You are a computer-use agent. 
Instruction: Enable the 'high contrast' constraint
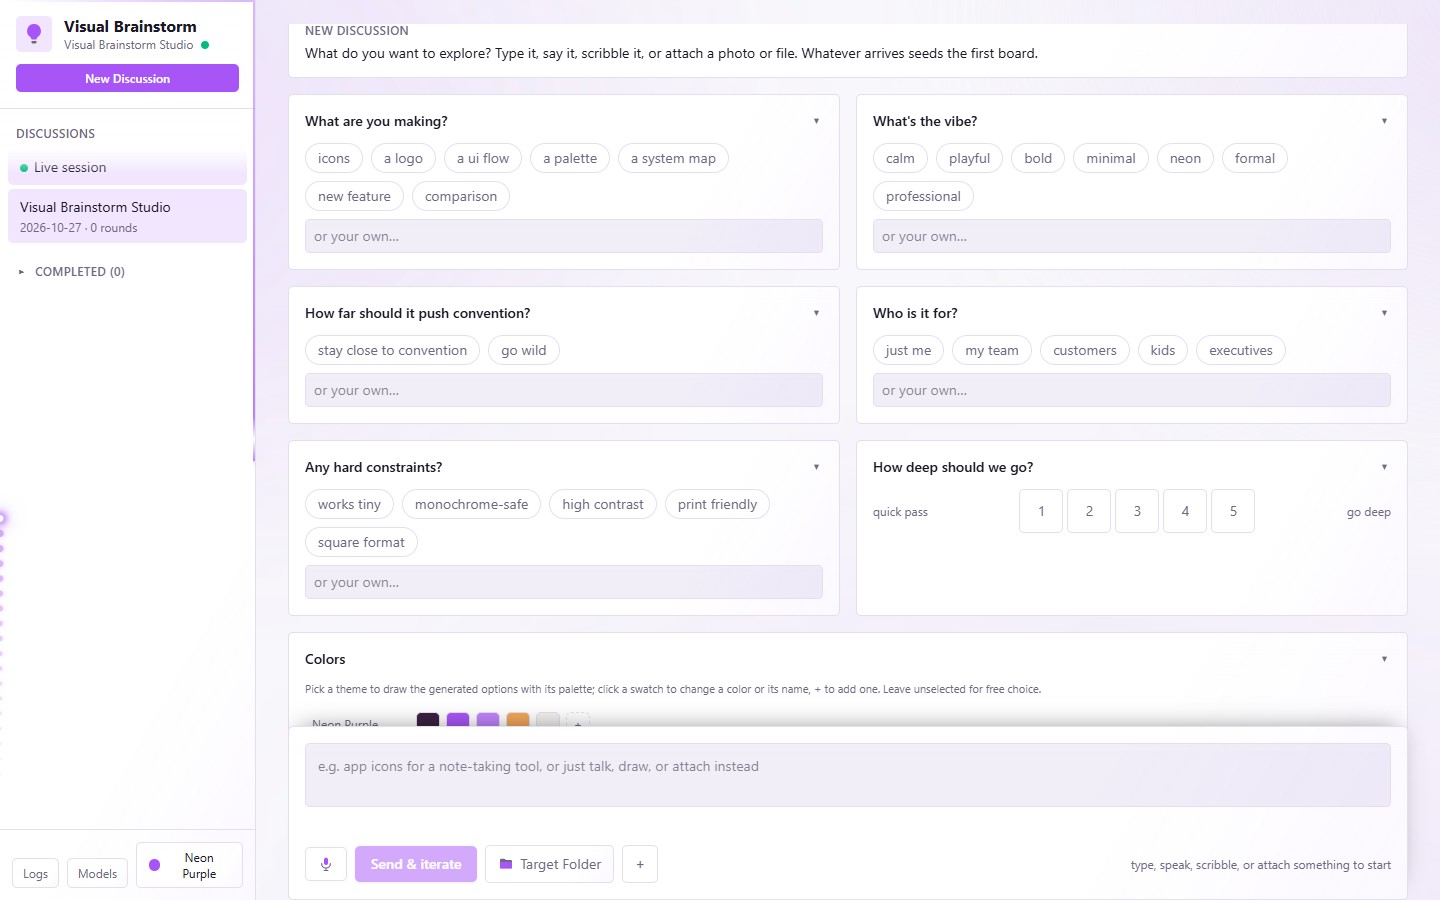tap(603, 504)
